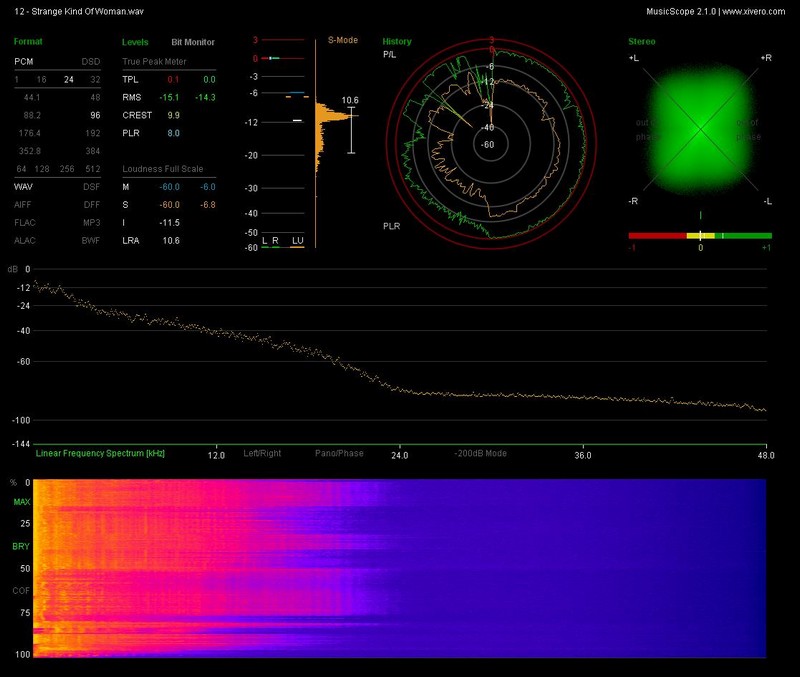The image size is (800, 677).
Task: Click the RMS value -15.1
Action: coord(169,97)
